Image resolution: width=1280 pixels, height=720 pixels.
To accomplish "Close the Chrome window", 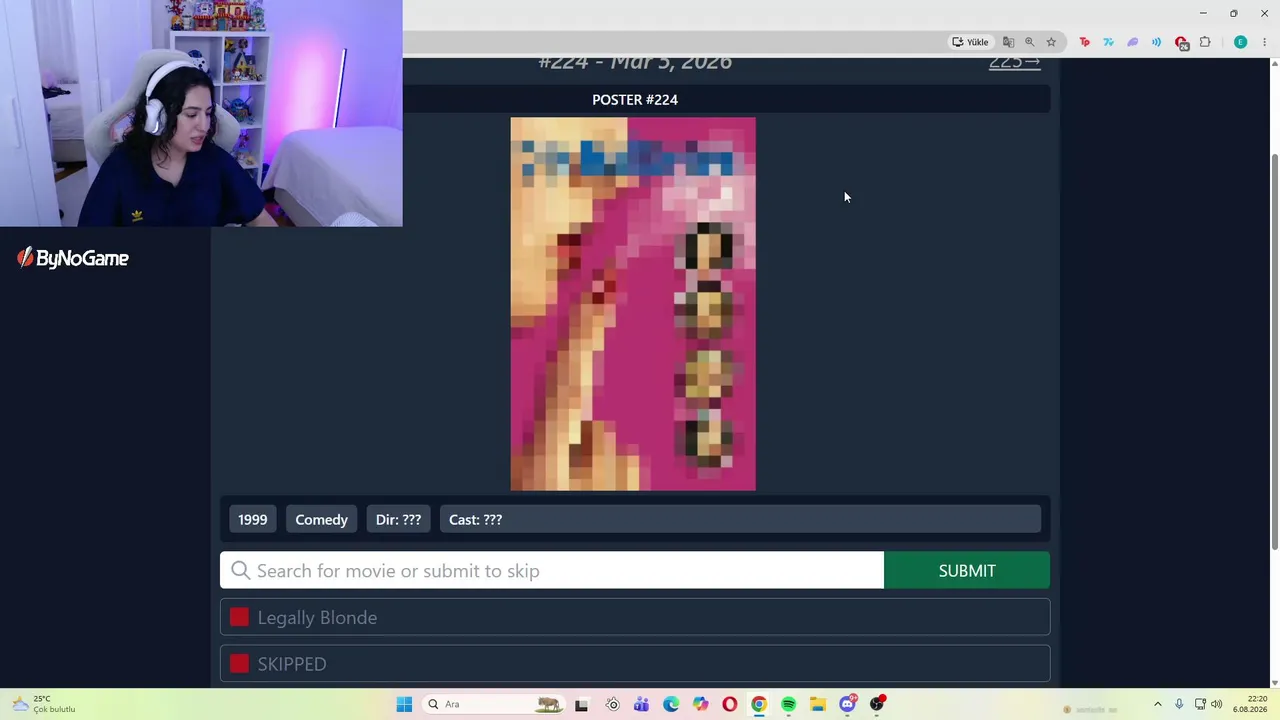I will pos(1264,13).
